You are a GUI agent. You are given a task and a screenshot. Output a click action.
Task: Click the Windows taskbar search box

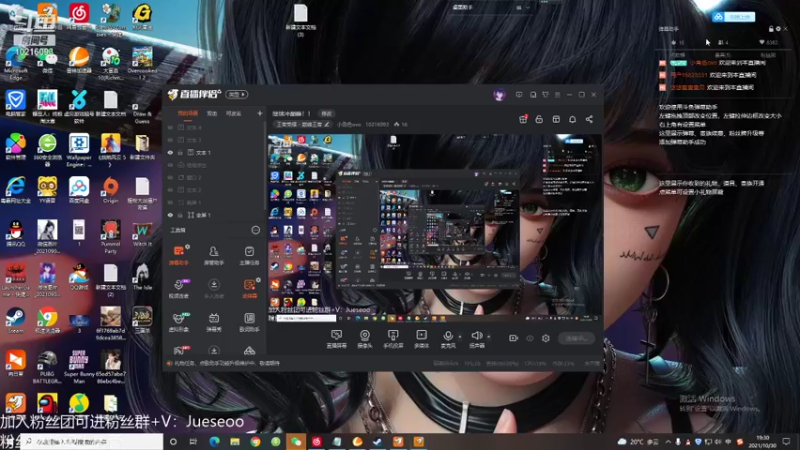92,441
